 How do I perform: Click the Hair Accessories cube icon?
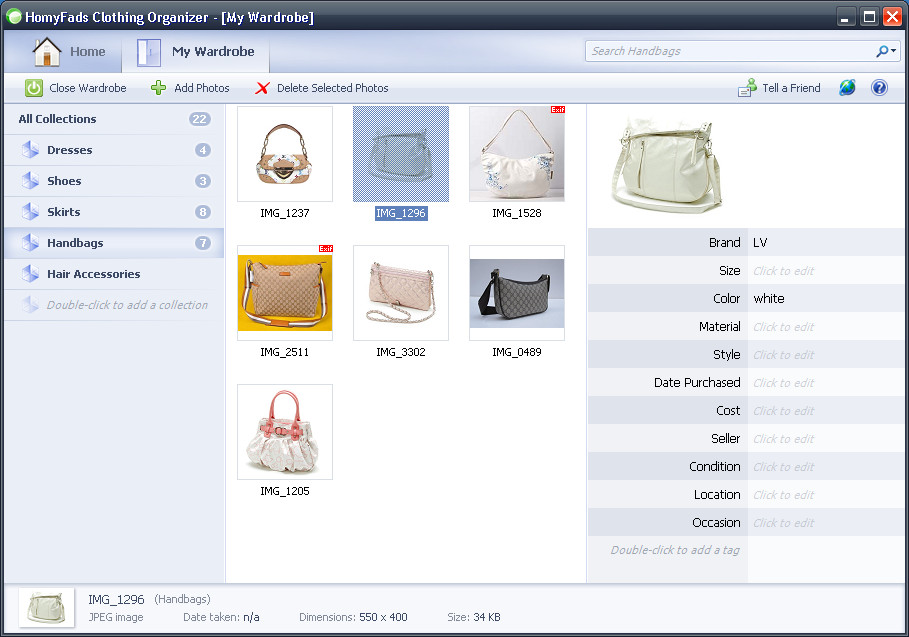(30, 274)
